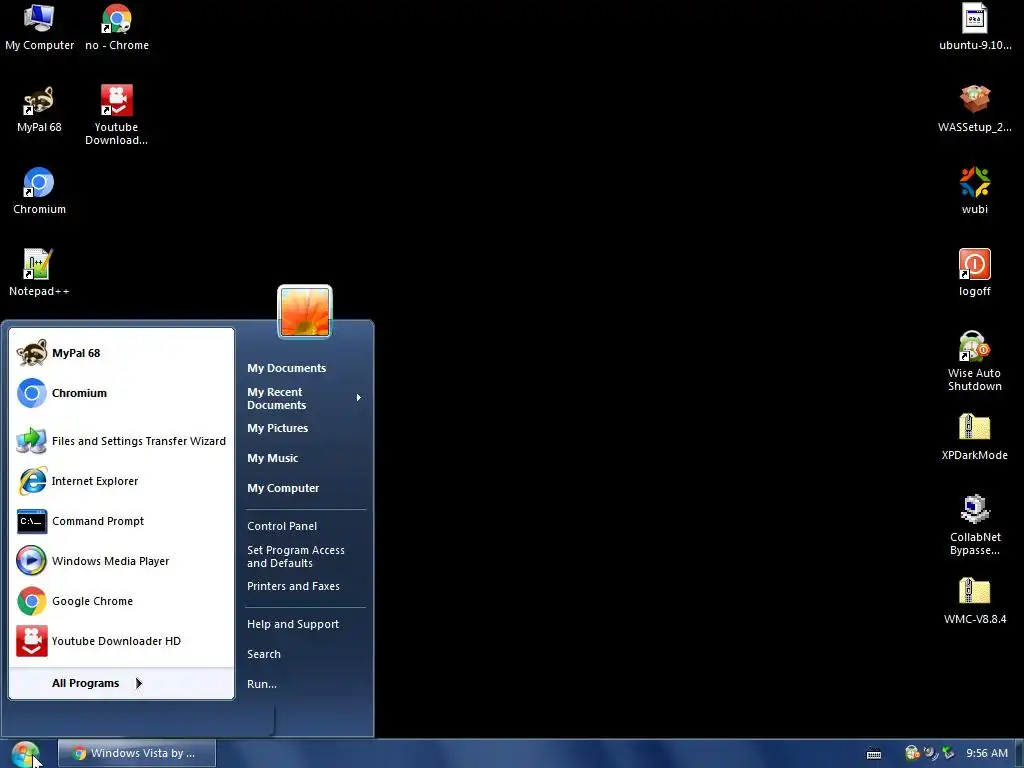Expand All Programs list
Image resolution: width=1024 pixels, height=768 pixels.
pos(121,683)
